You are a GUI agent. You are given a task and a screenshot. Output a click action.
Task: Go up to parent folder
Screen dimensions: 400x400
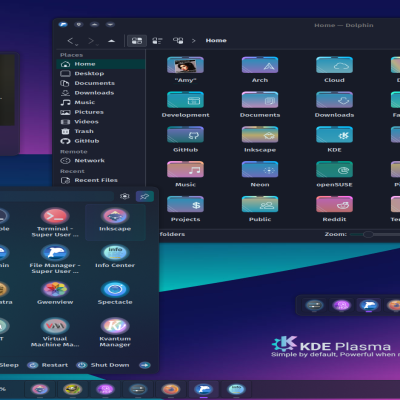coord(111,41)
